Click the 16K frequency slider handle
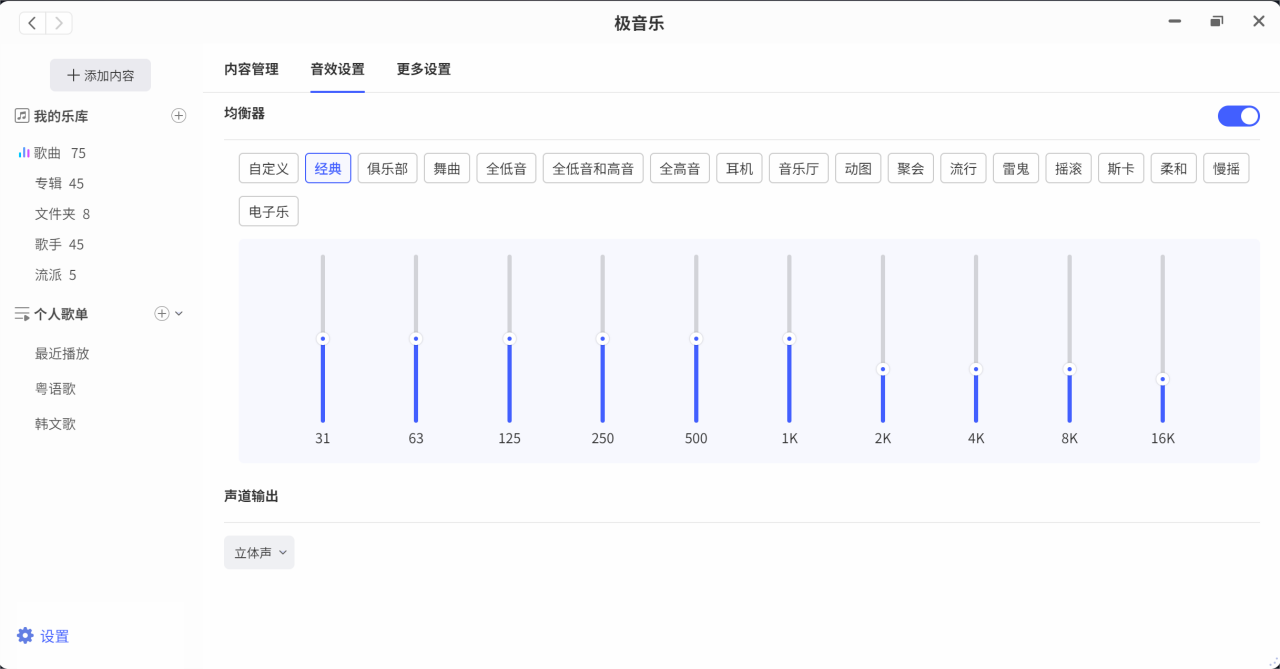Image resolution: width=1280 pixels, height=669 pixels. coord(1162,380)
